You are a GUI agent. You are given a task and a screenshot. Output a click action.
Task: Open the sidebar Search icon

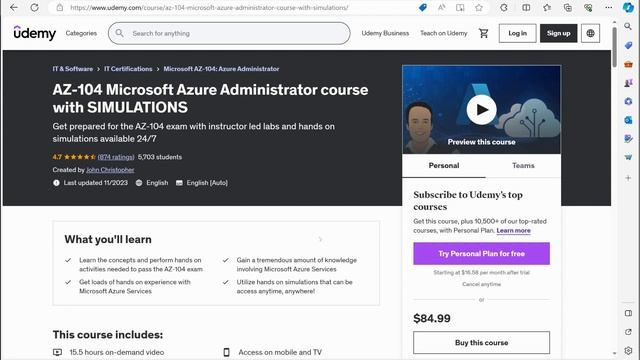(x=628, y=26)
